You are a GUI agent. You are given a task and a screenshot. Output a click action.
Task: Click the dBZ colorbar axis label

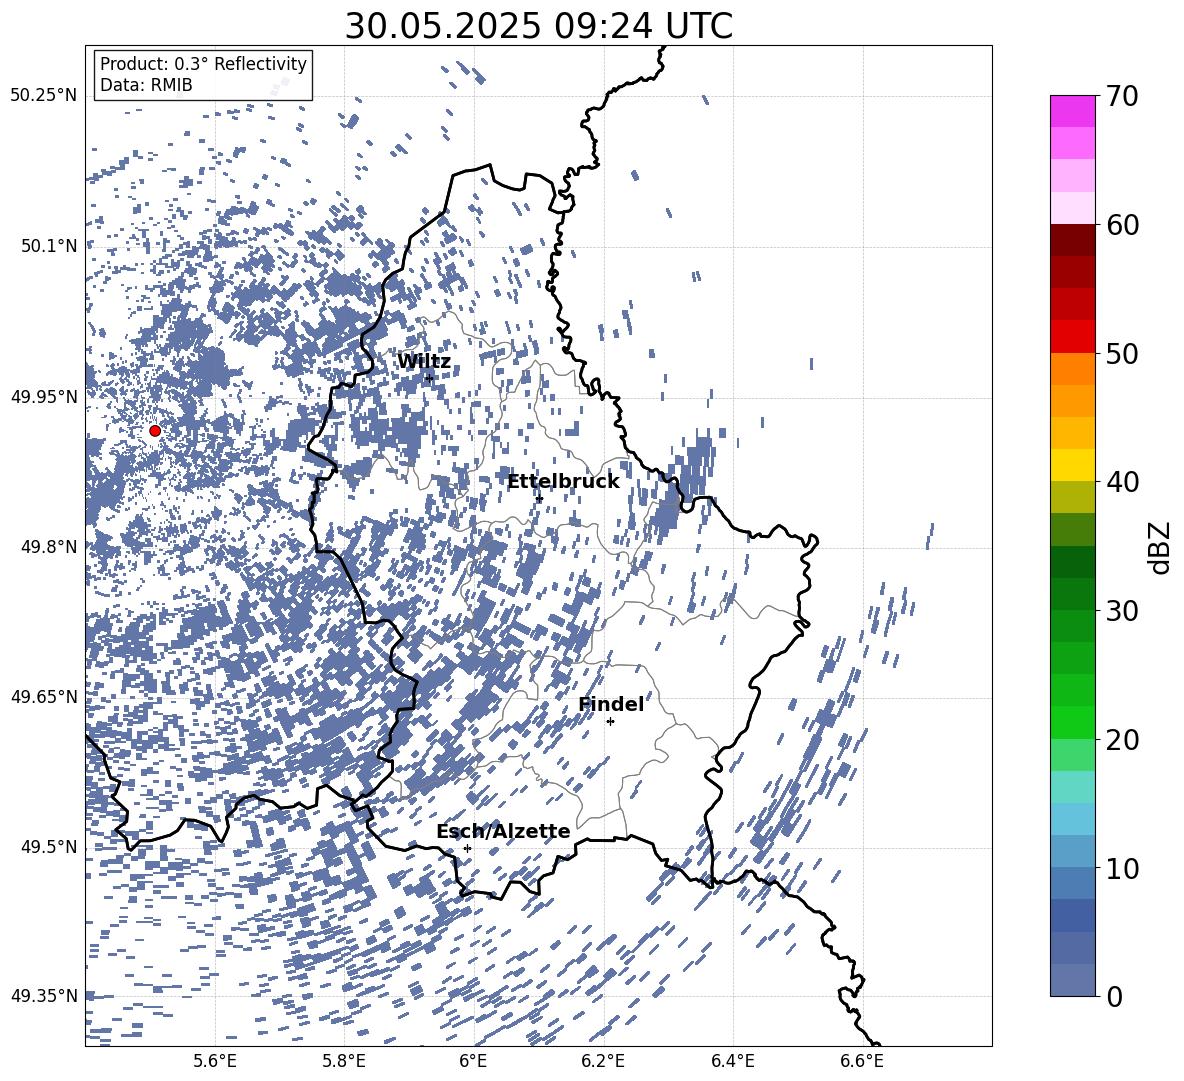tap(1159, 547)
